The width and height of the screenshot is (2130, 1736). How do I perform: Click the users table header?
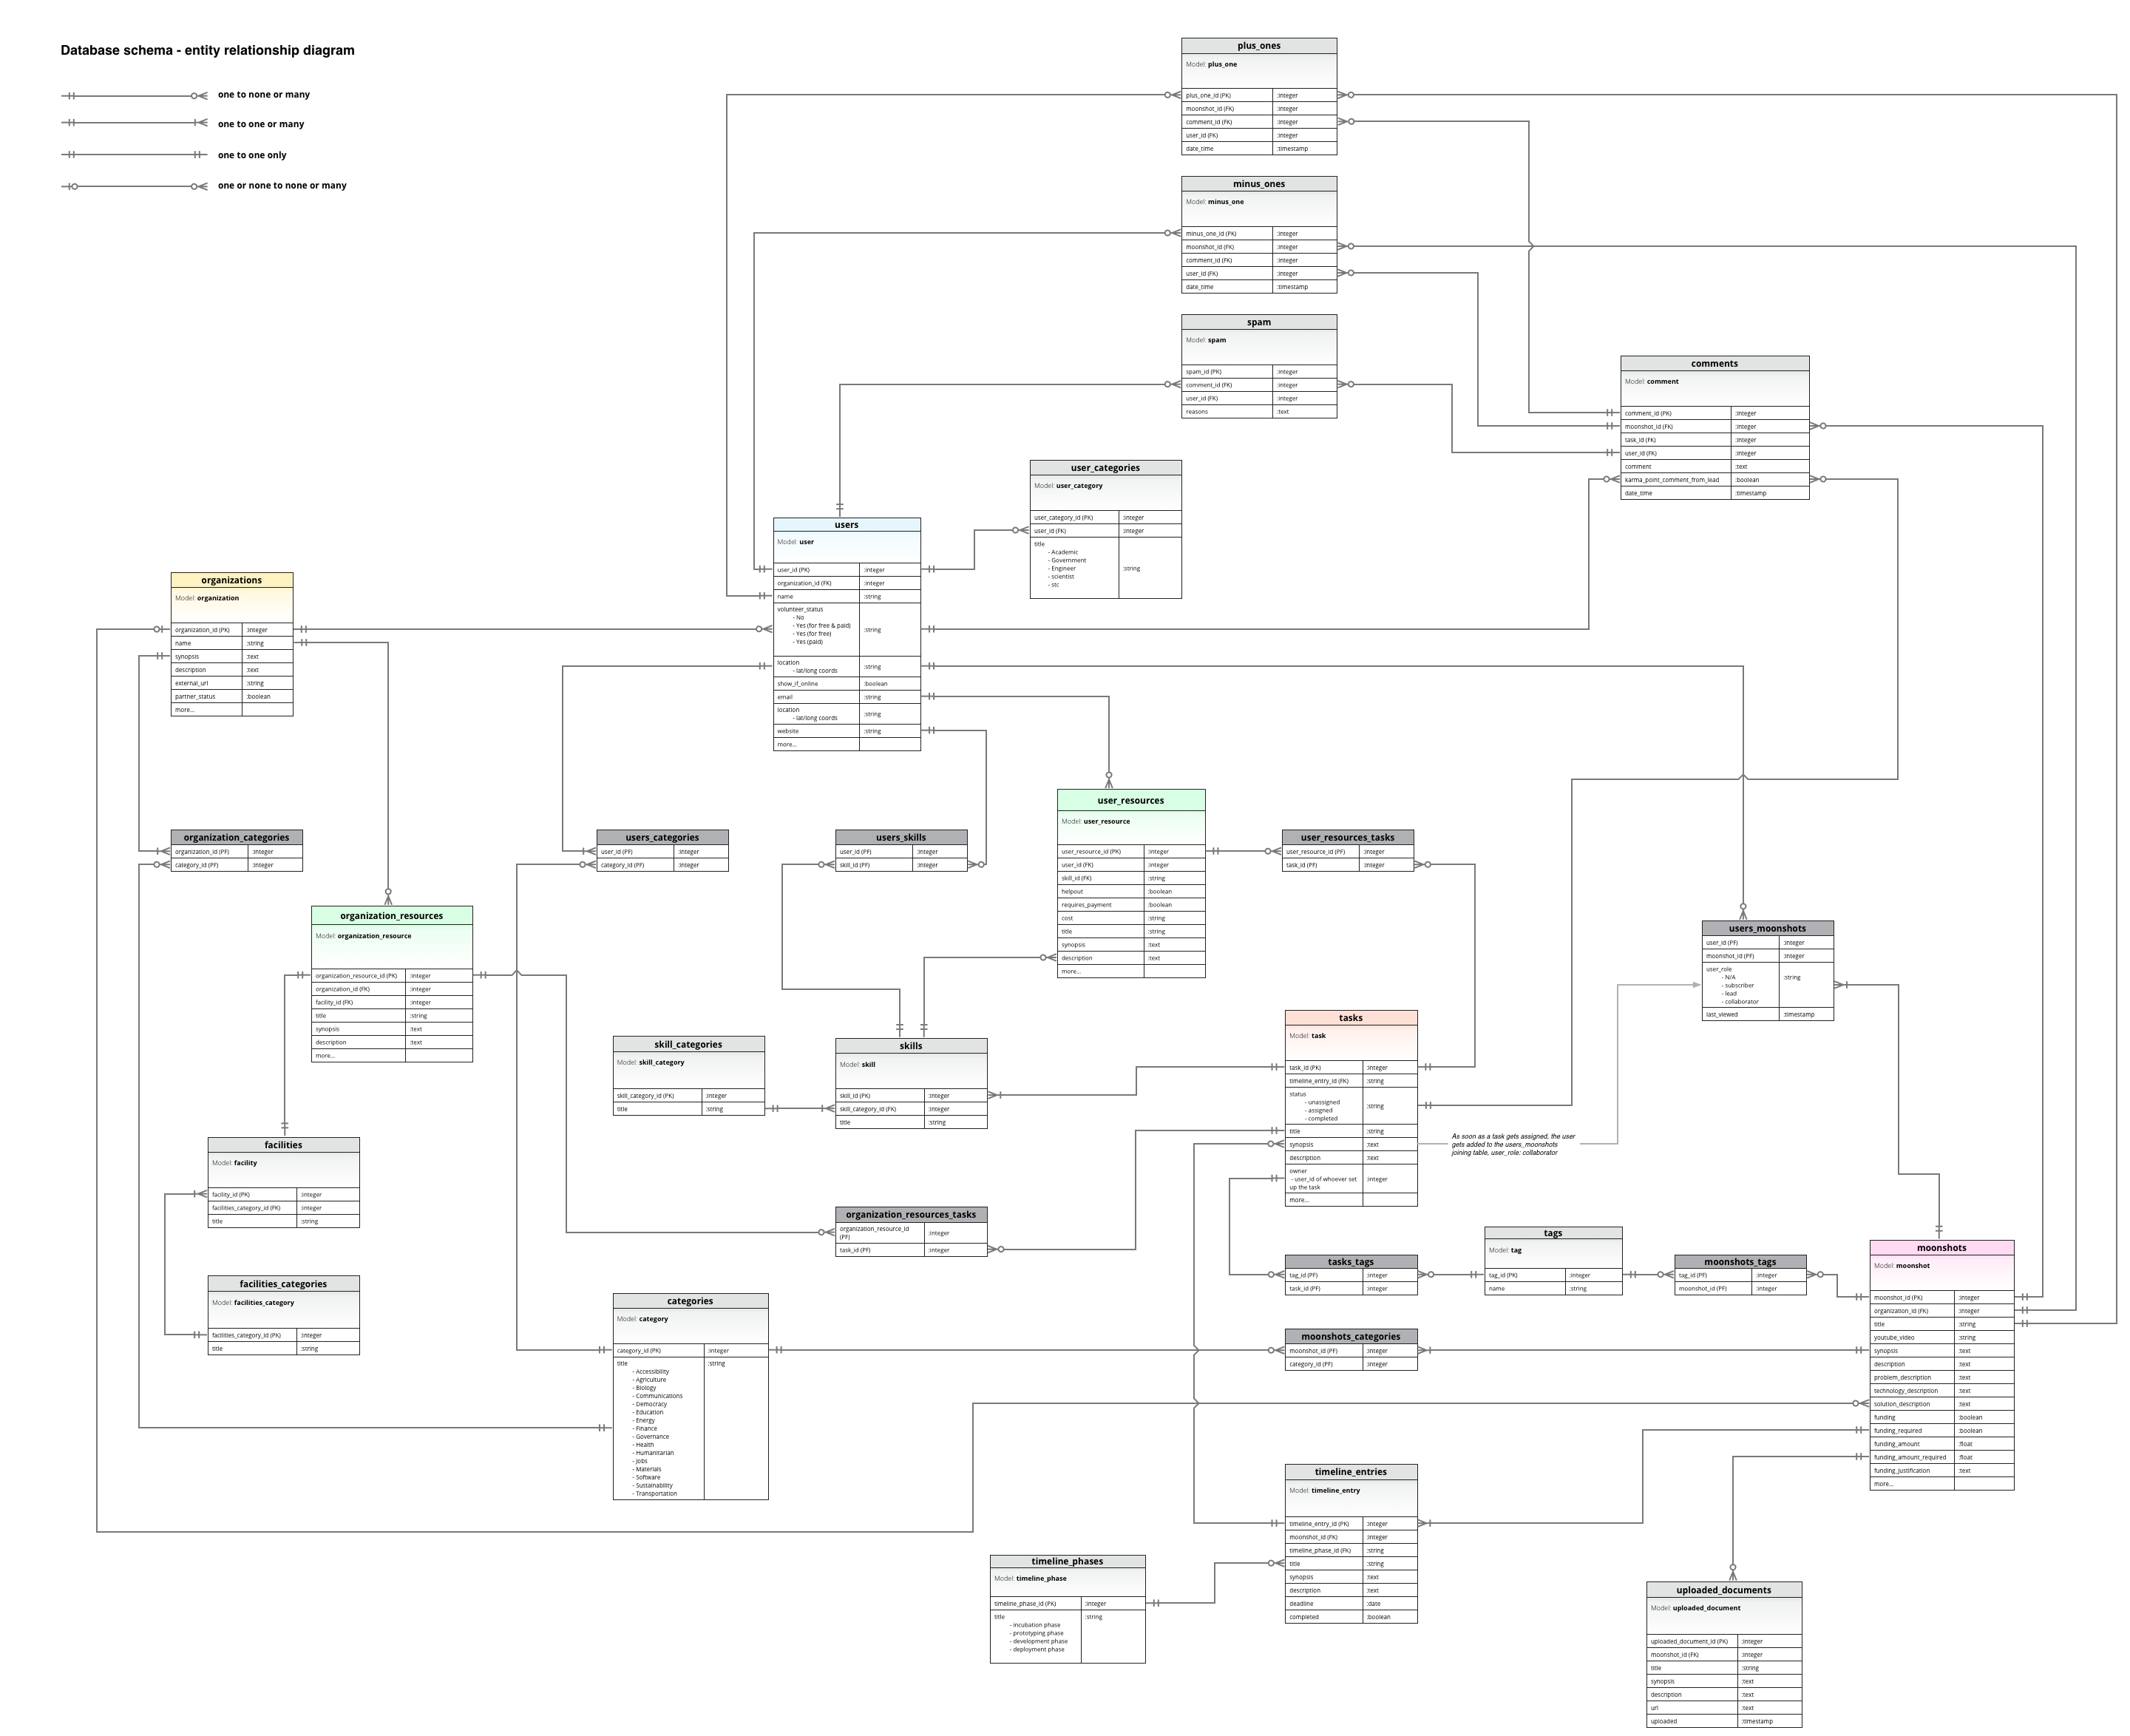pos(846,524)
